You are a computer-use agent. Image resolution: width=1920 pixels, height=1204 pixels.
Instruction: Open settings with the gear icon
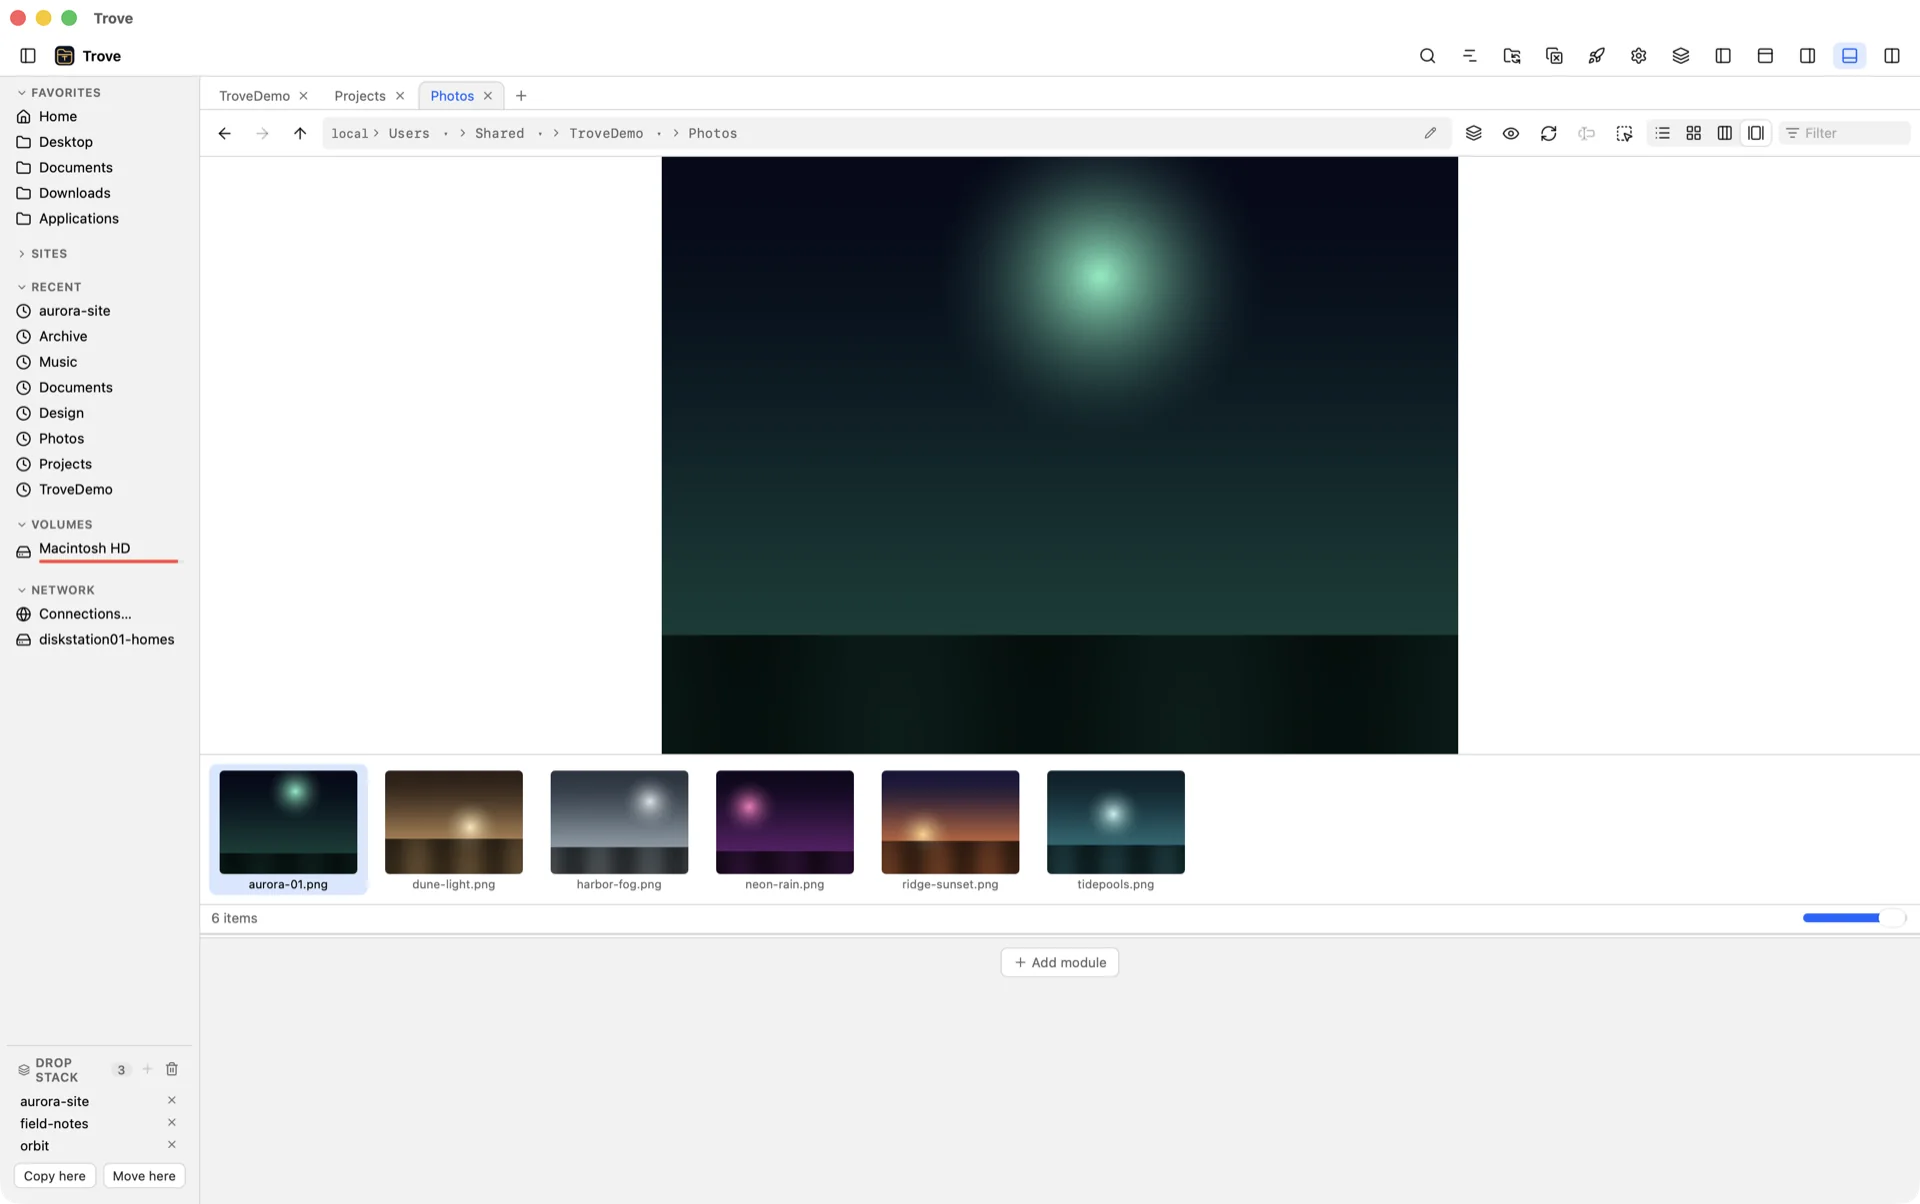[1638, 56]
